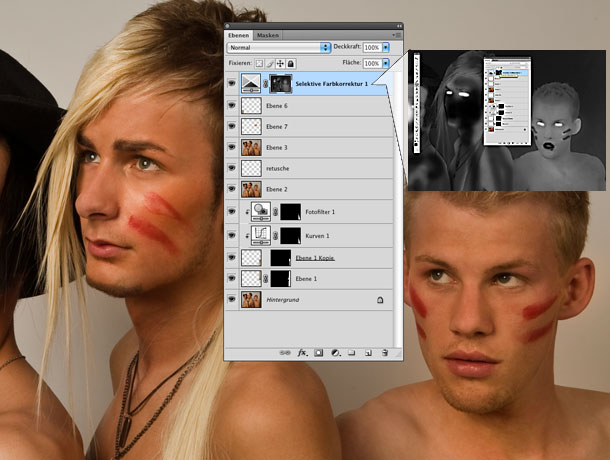This screenshot has width=610, height=460.
Task: Select the black mask of Fotofilter 1
Action: (x=291, y=212)
